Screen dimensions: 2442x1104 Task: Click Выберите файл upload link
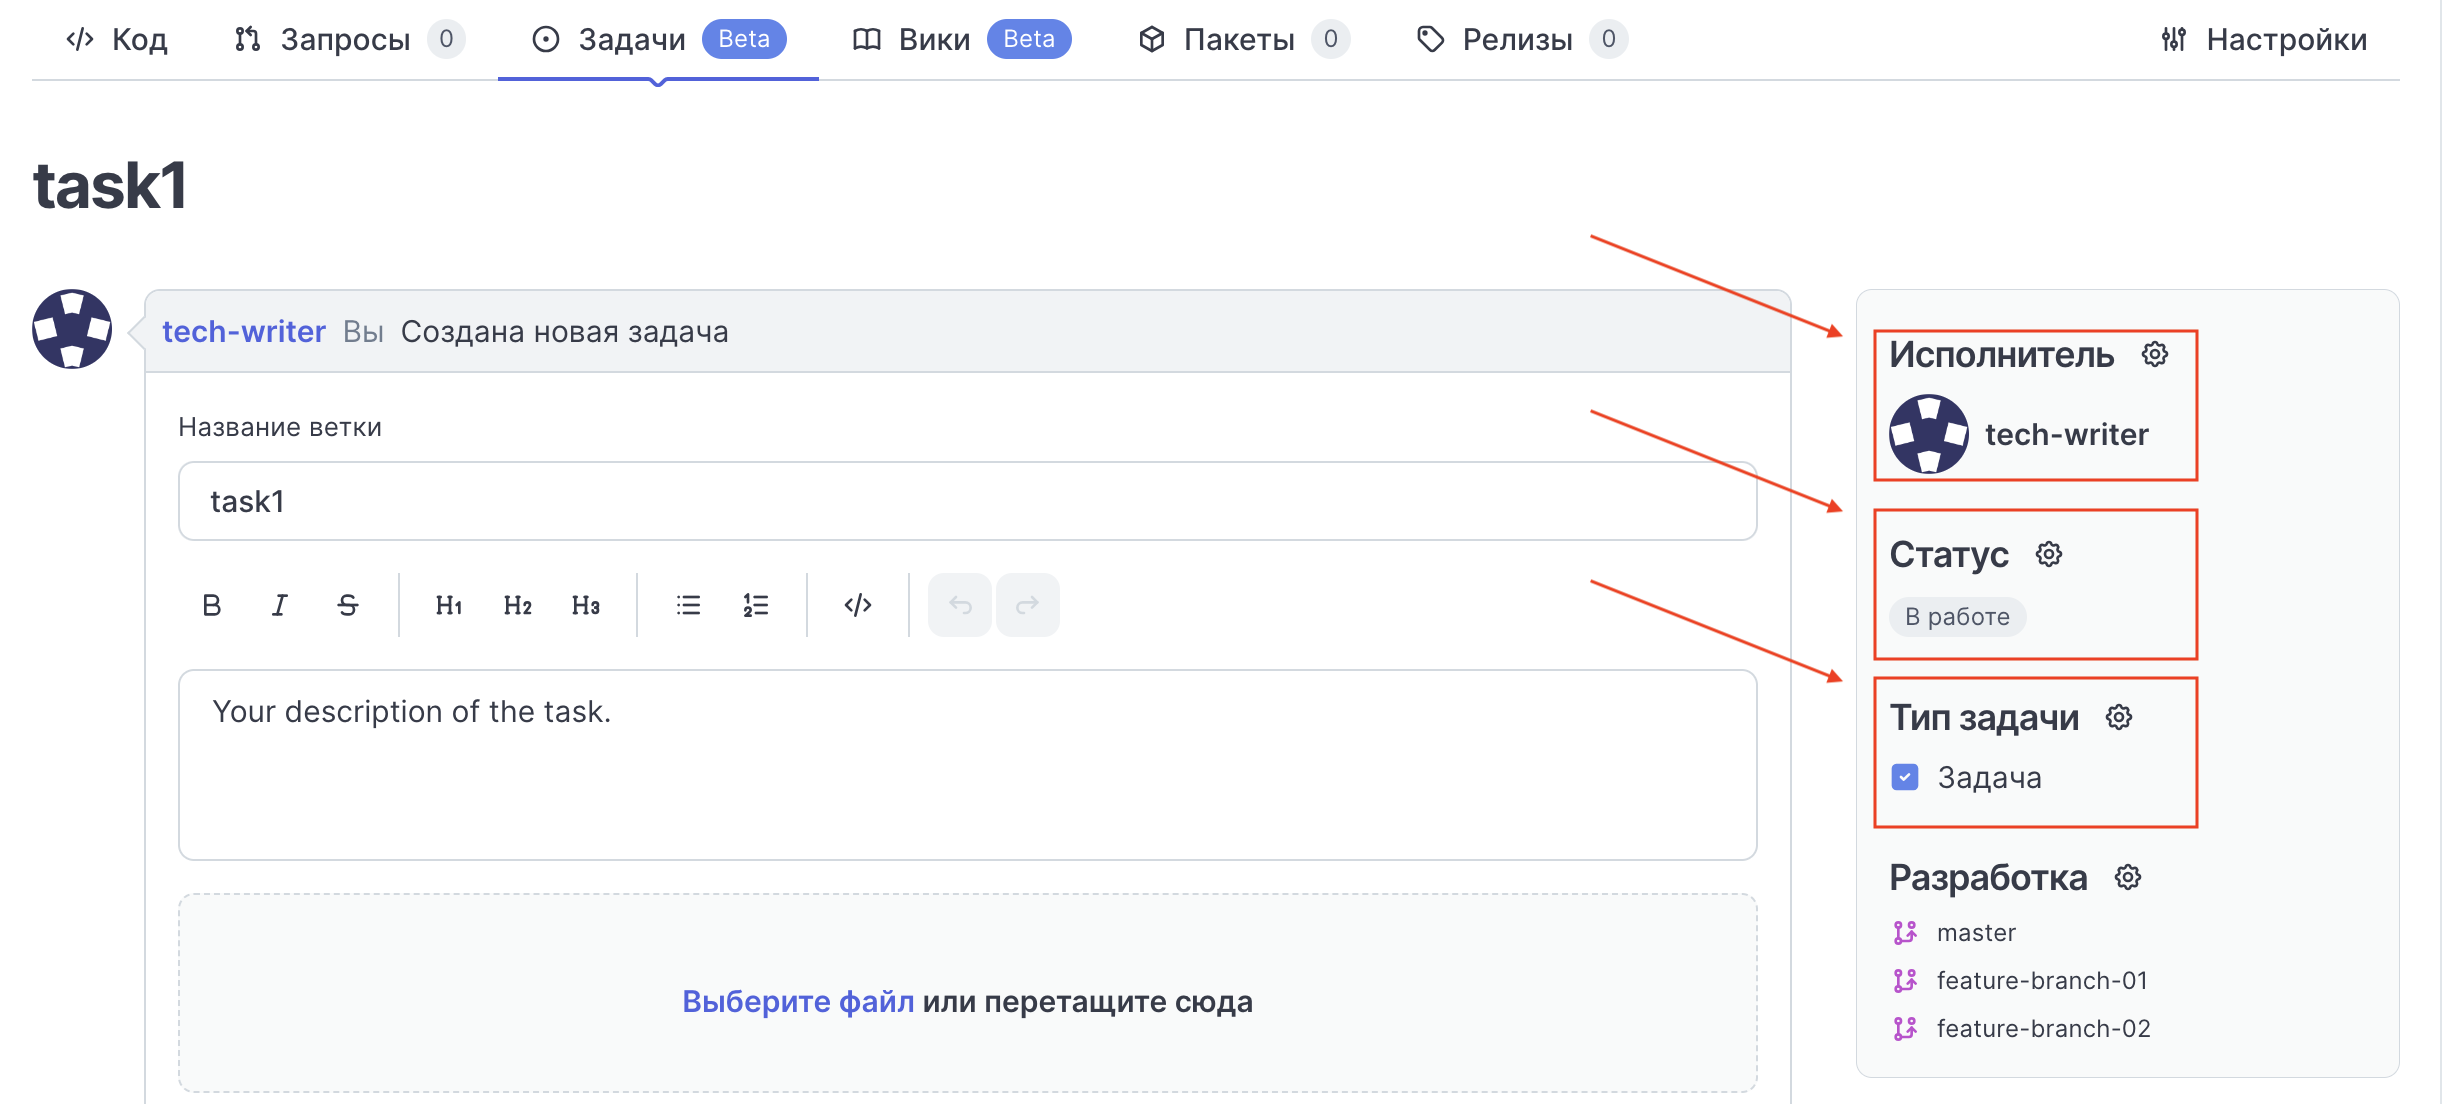[798, 1001]
